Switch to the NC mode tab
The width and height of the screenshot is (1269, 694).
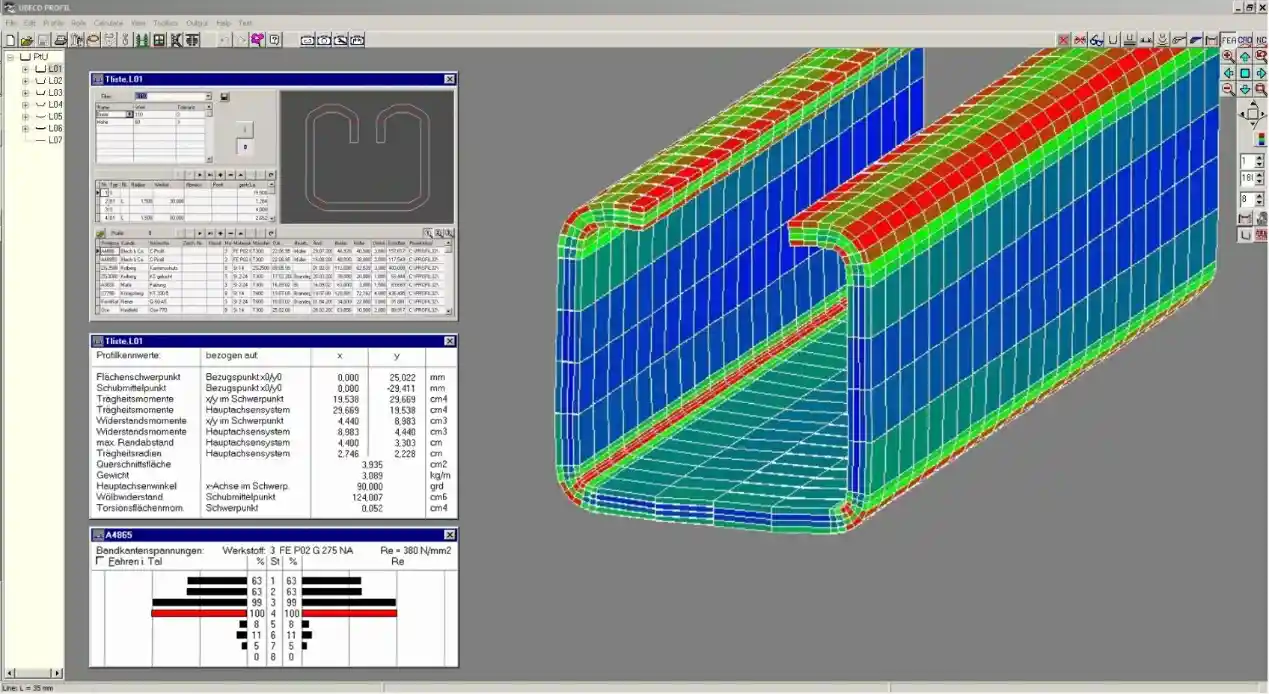[x=1261, y=40]
